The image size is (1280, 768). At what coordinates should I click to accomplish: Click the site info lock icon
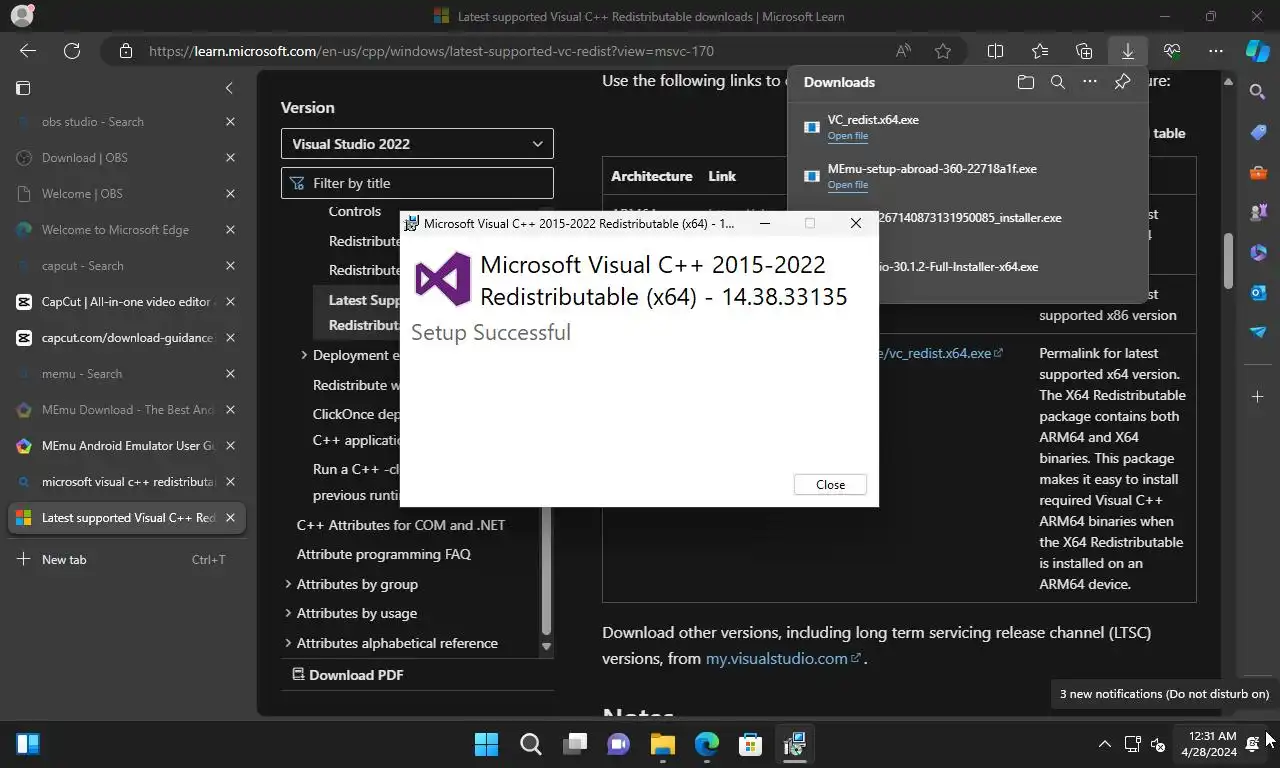point(125,51)
